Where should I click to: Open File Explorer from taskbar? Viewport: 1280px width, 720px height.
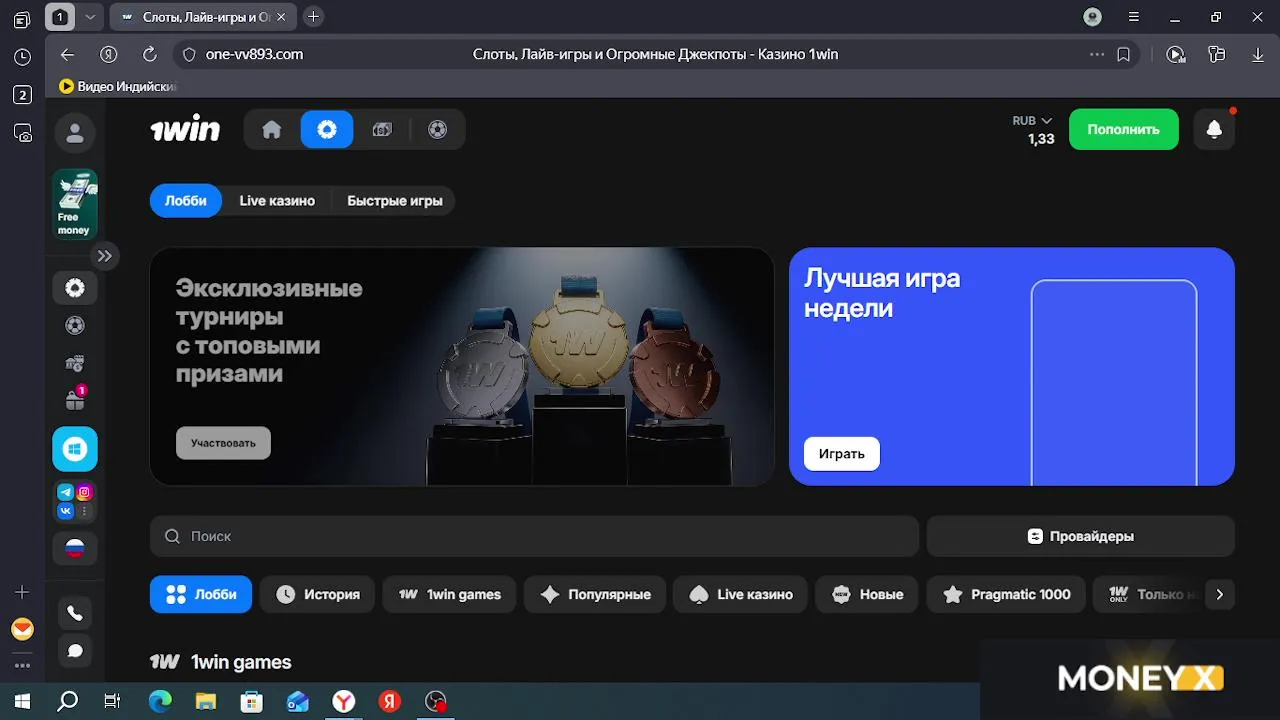pos(205,701)
